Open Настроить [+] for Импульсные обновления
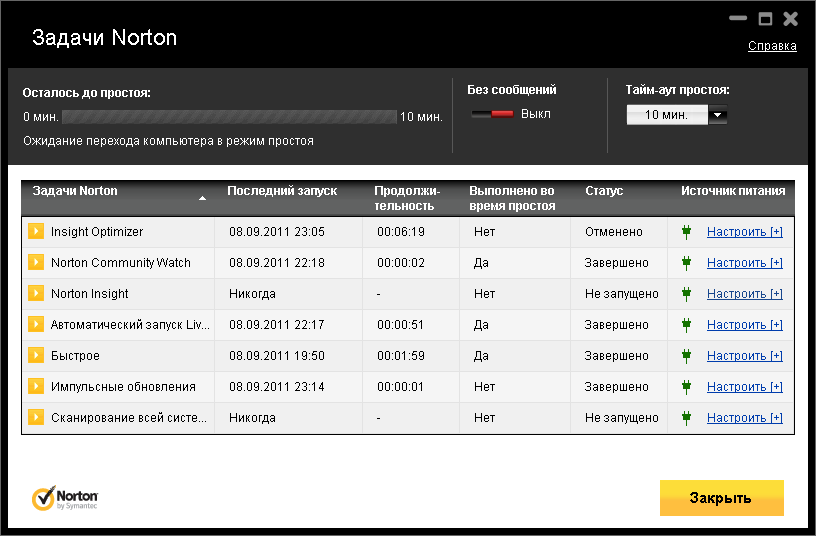This screenshot has height=536, width=816. [745, 387]
